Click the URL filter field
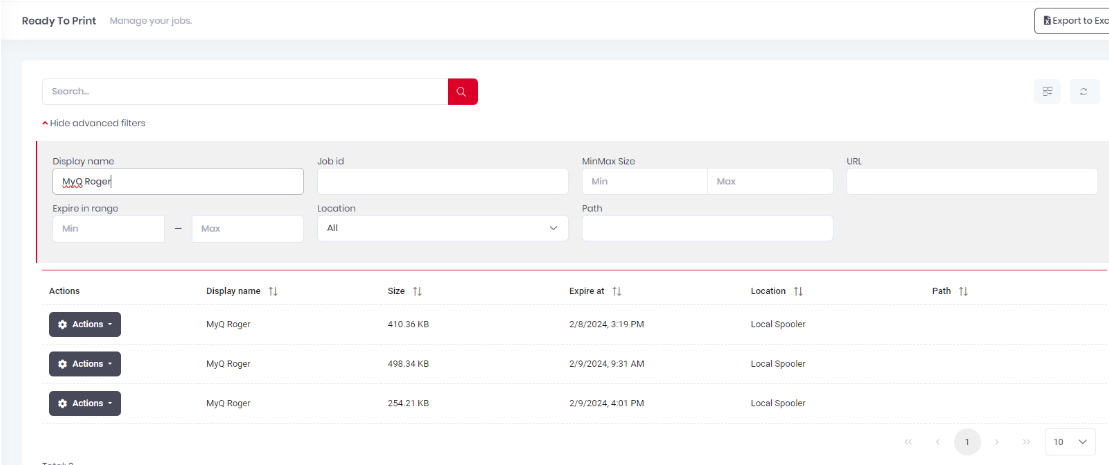 972,181
